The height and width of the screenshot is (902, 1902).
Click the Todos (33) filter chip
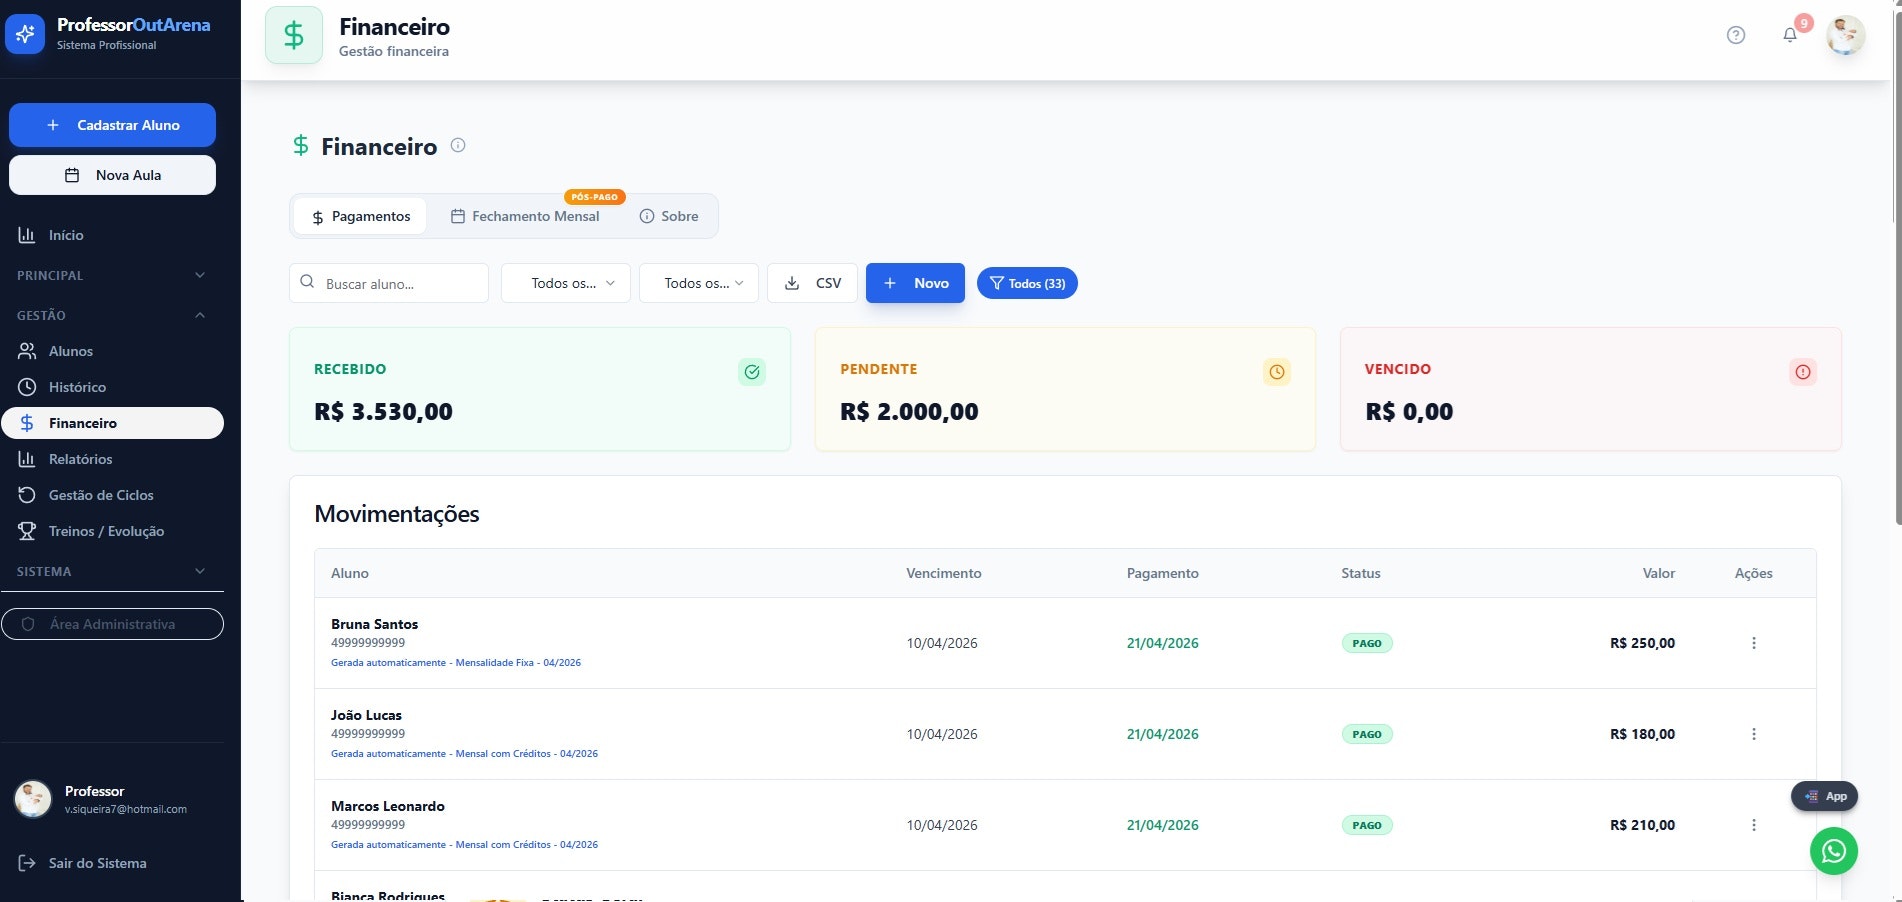pyautogui.click(x=1027, y=283)
